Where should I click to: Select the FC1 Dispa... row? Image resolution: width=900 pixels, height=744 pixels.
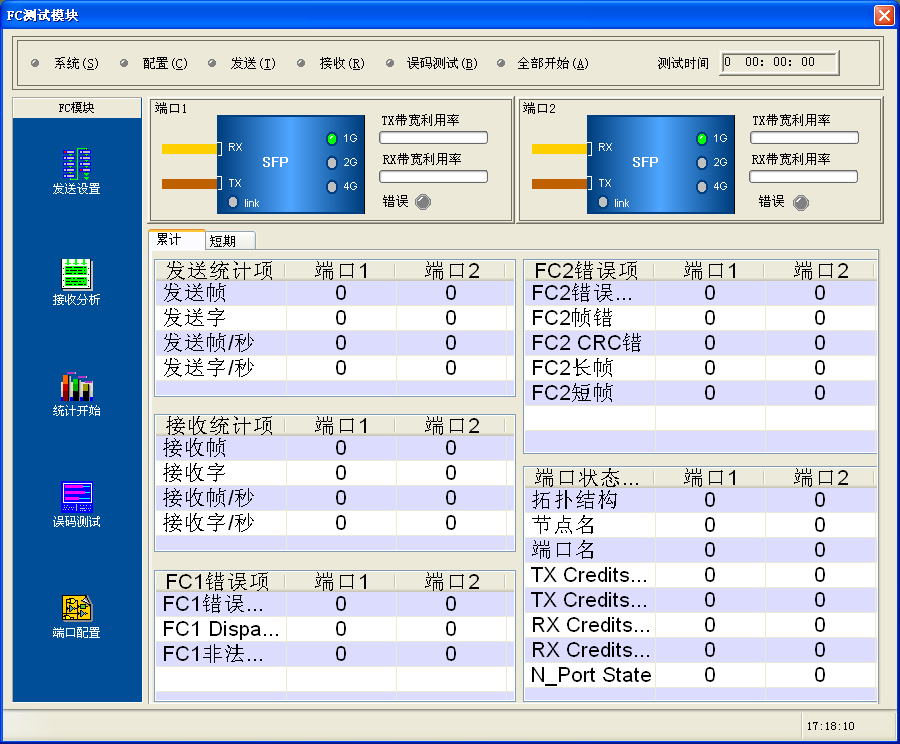click(x=335, y=629)
